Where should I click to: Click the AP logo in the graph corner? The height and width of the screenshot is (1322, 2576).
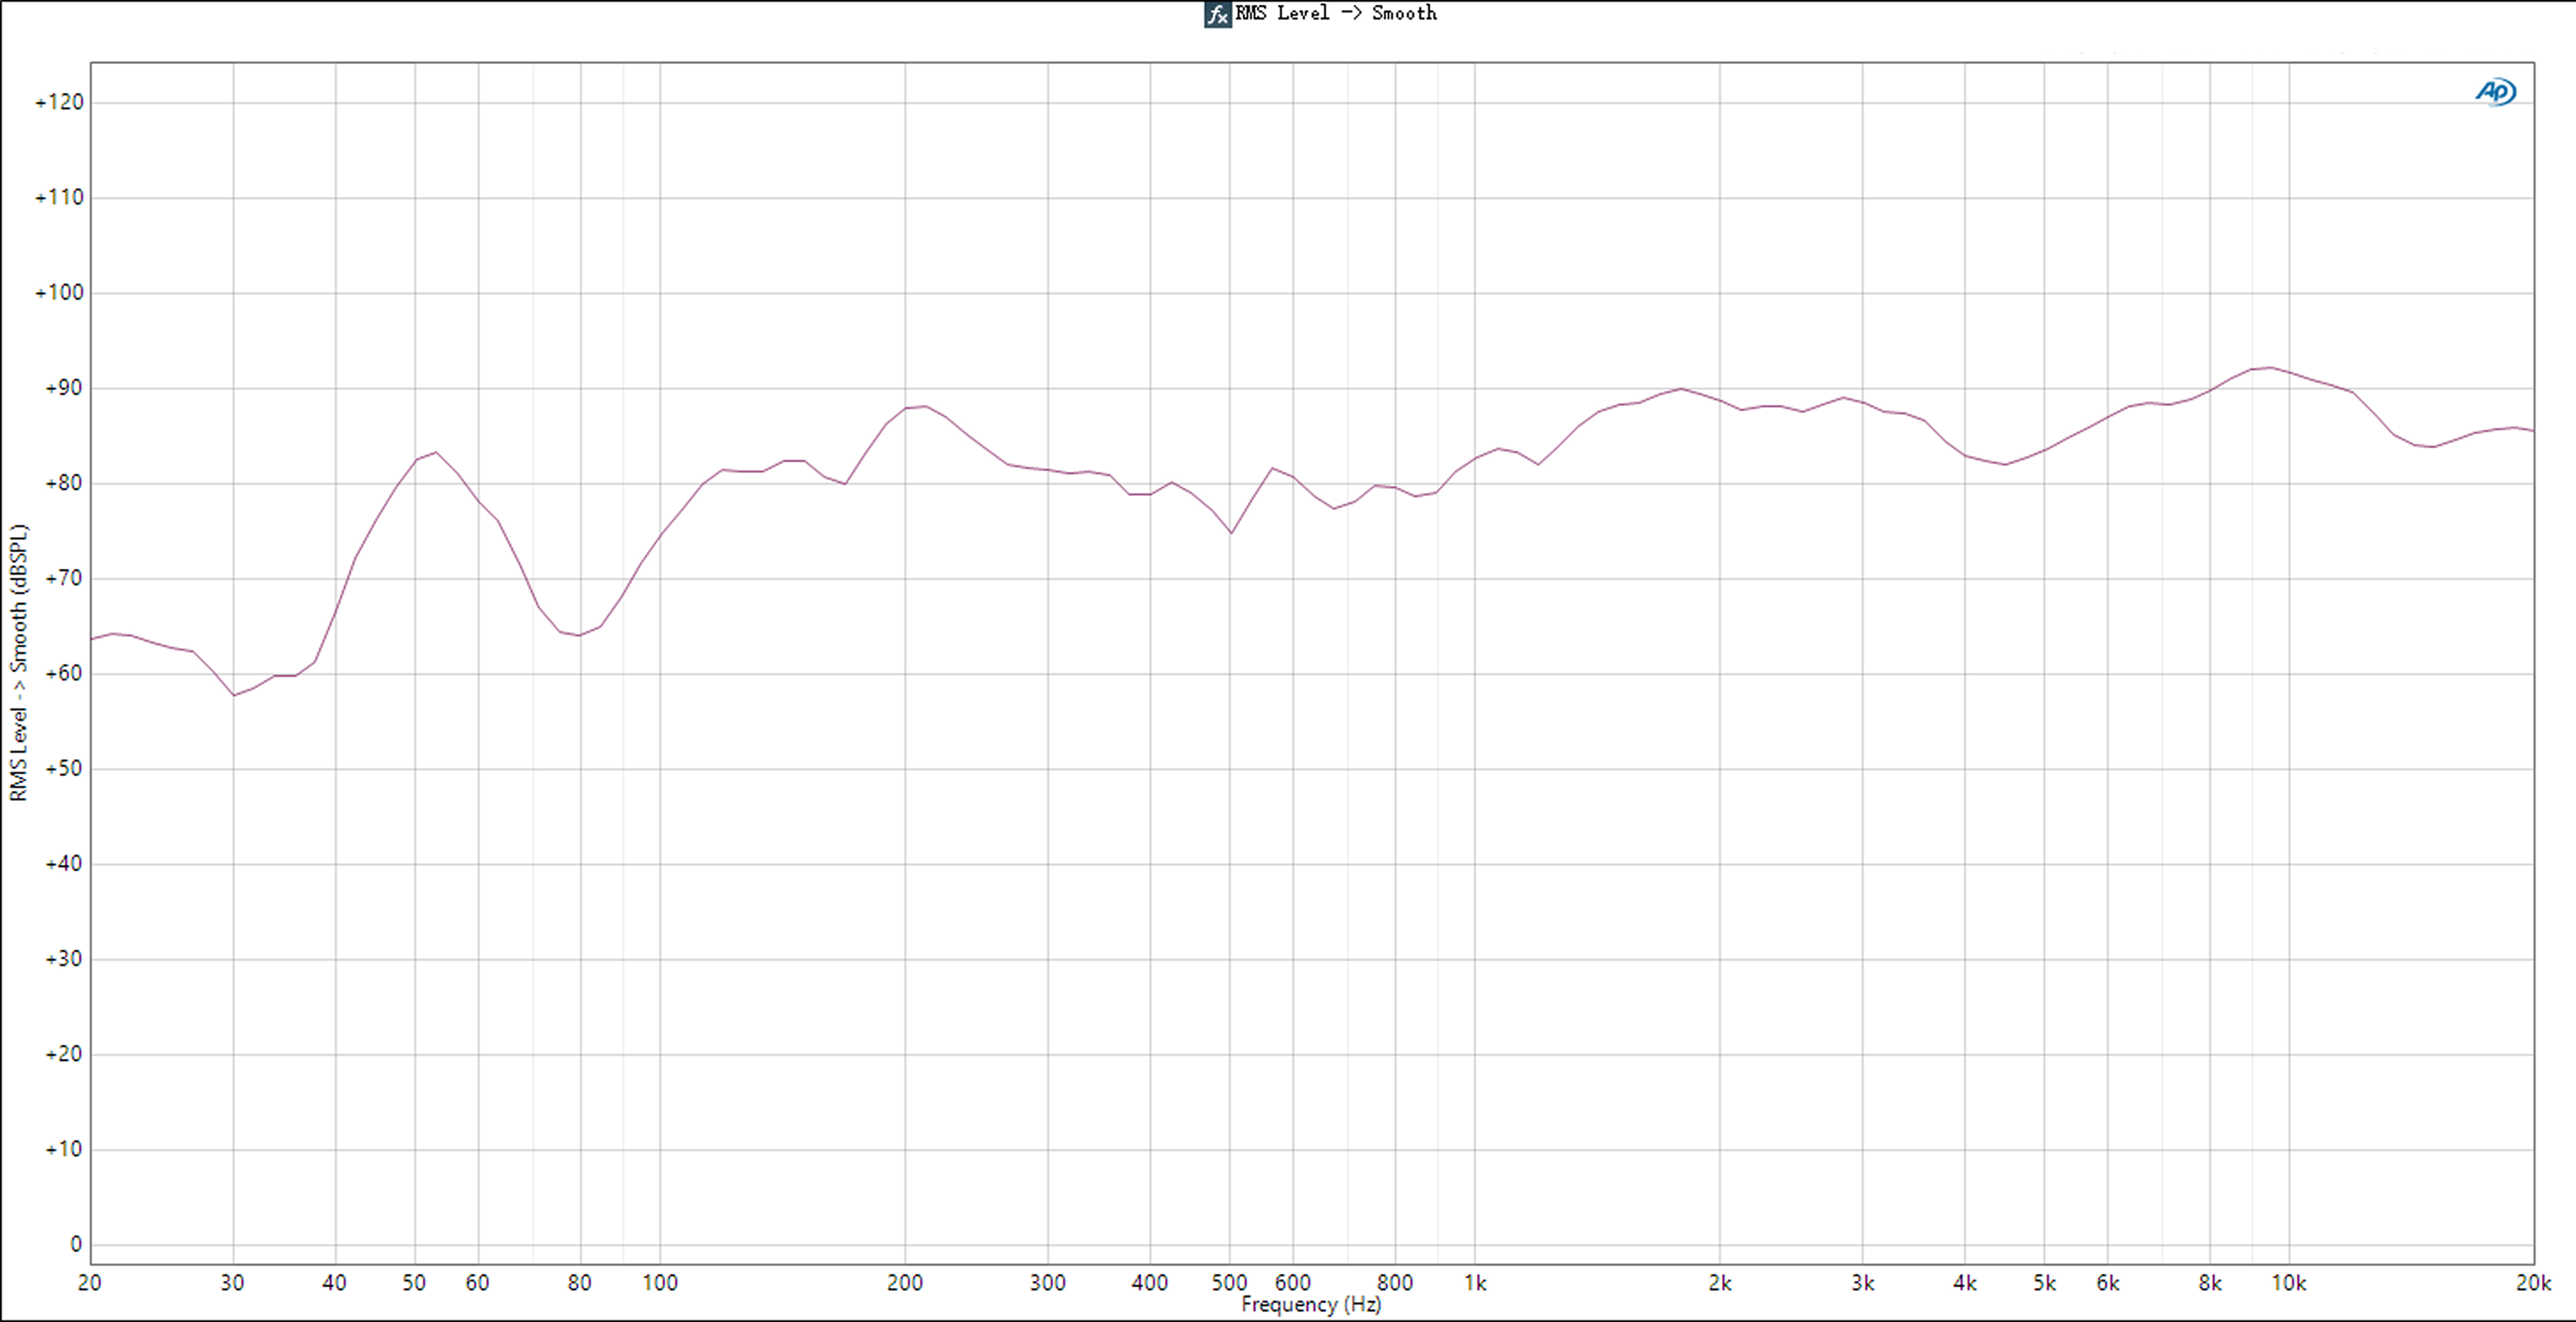[x=2495, y=92]
